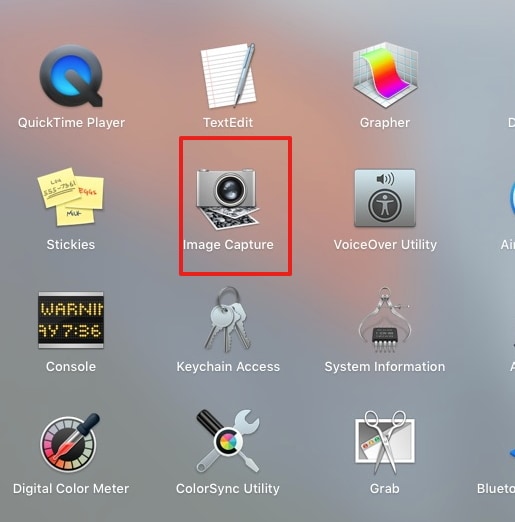Click the "ColorSync Utility" label text
This screenshot has width=515, height=522.
point(228,489)
